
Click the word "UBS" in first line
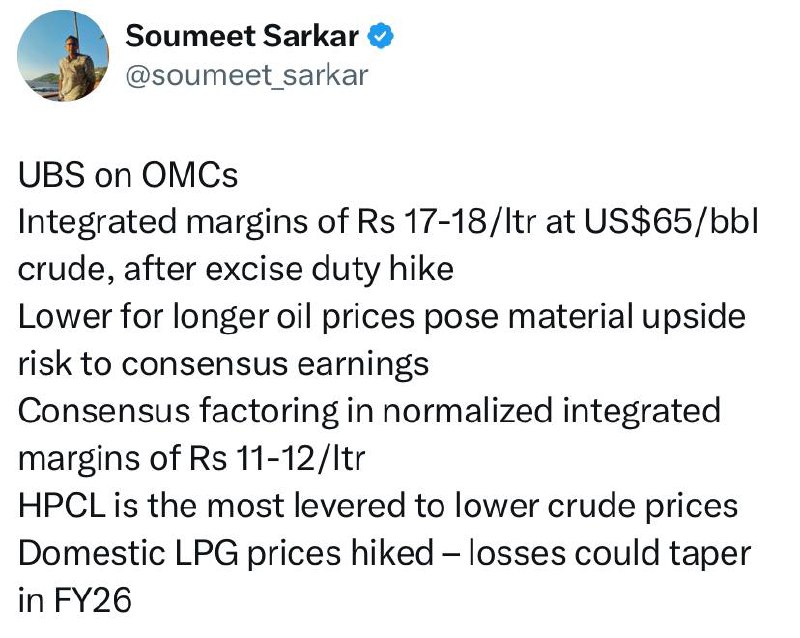tap(51, 175)
